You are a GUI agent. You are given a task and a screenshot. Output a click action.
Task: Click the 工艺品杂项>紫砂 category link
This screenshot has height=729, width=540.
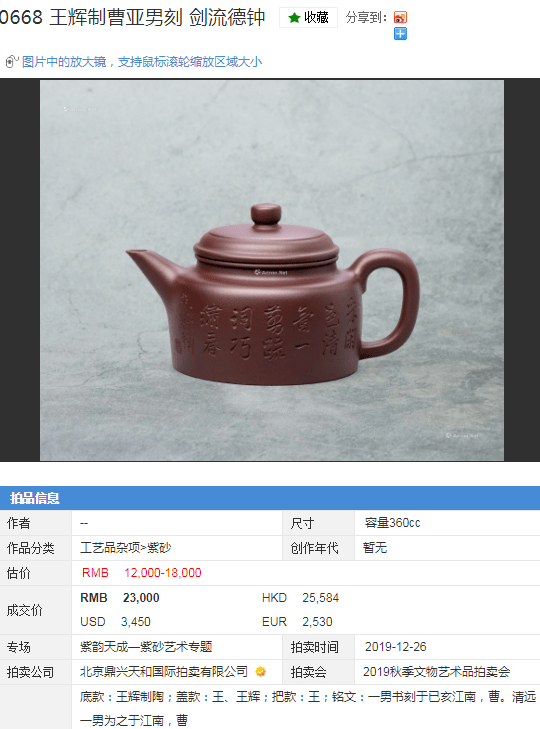point(126,548)
